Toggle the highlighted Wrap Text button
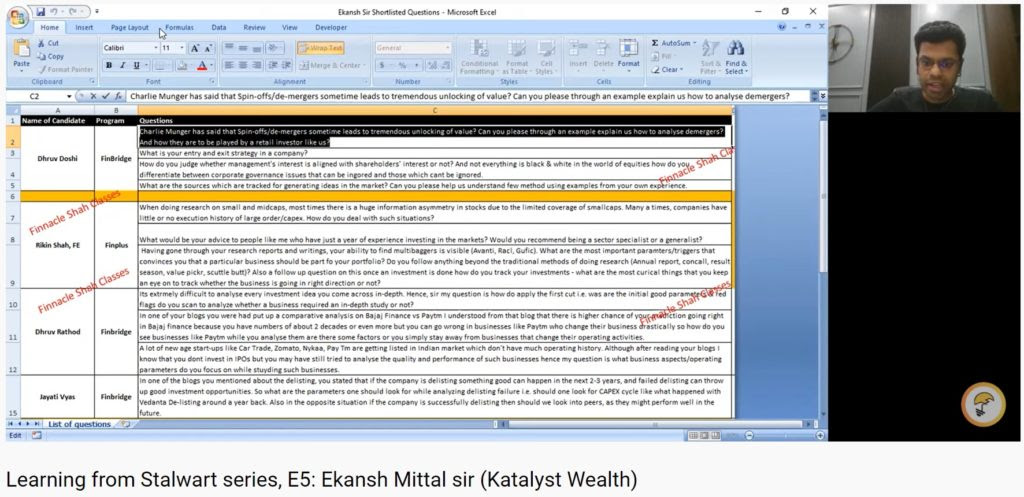 pyautogui.click(x=321, y=48)
